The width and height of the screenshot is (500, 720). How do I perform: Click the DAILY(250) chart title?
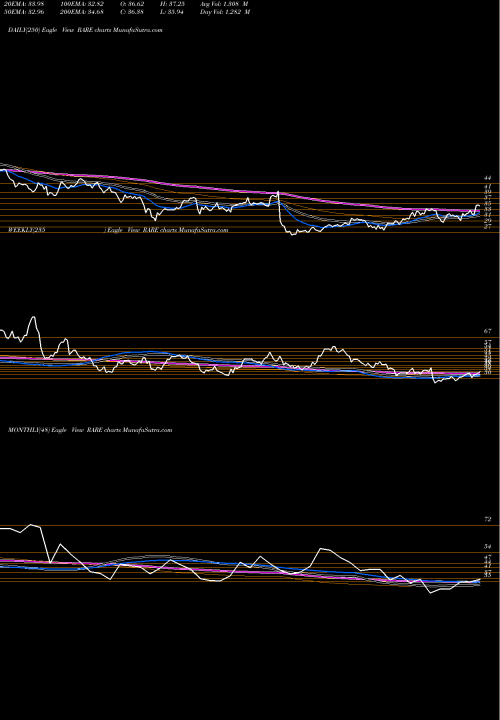85,30
